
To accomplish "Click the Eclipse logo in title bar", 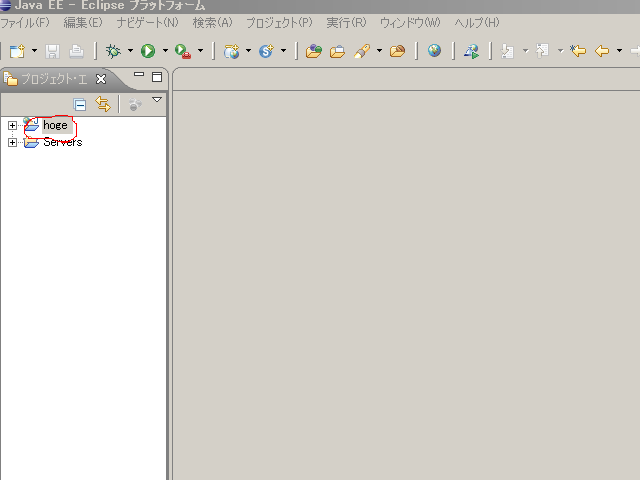I will pyautogui.click(x=6, y=5).
